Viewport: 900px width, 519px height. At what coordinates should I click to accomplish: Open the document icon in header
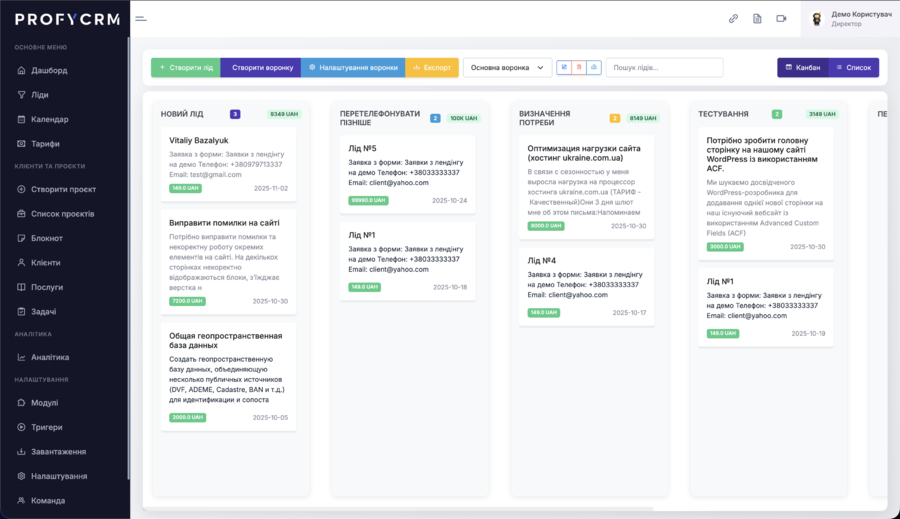click(757, 18)
